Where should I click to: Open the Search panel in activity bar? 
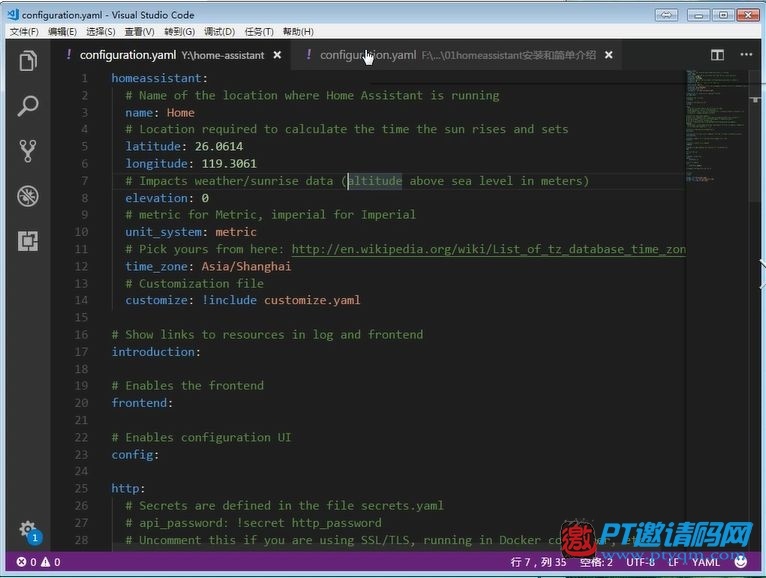click(x=28, y=106)
